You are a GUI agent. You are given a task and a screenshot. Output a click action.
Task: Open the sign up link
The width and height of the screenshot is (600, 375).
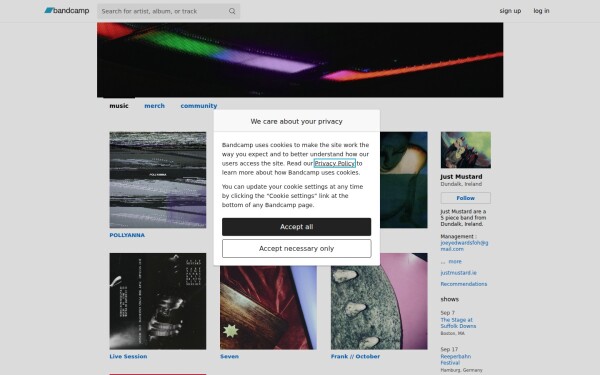[510, 11]
